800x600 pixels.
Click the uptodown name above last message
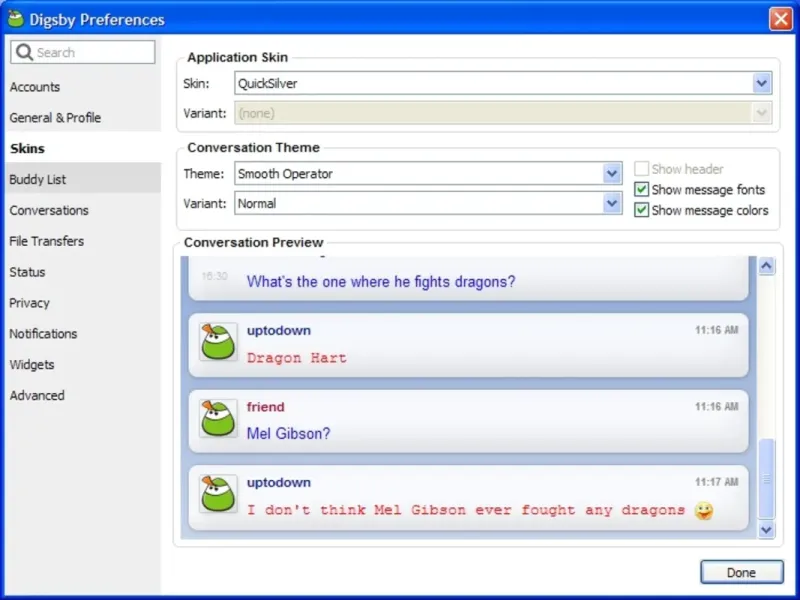(279, 483)
